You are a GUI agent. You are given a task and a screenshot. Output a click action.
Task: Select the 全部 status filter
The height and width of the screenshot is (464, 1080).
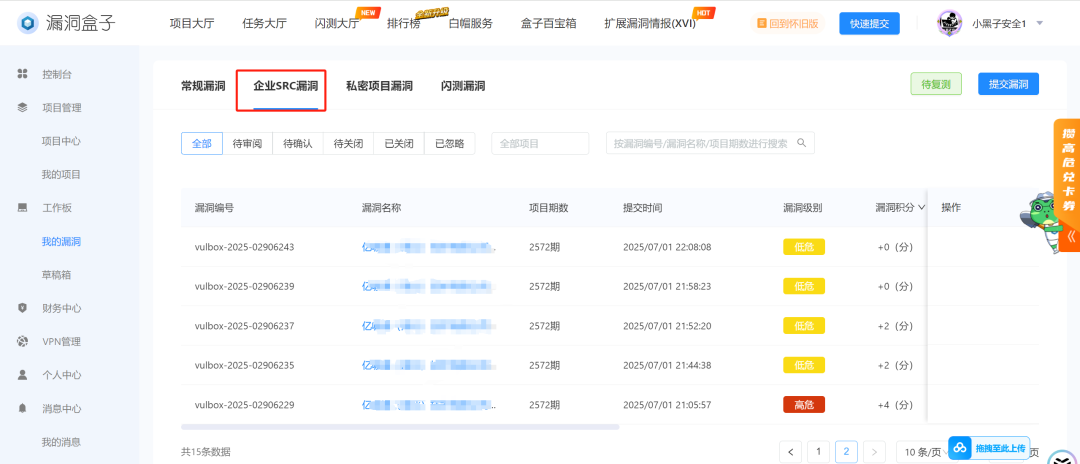202,144
